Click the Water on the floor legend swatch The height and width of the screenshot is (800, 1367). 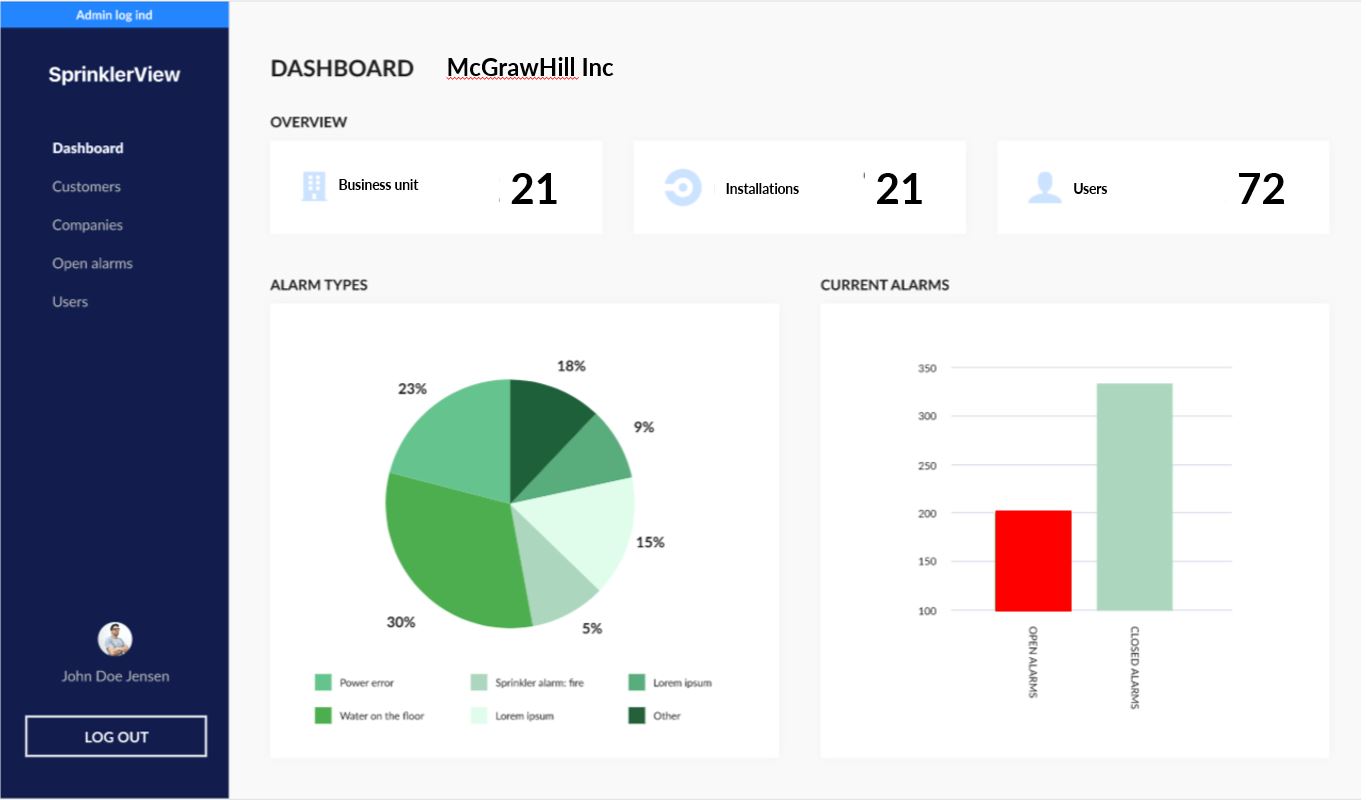click(323, 715)
